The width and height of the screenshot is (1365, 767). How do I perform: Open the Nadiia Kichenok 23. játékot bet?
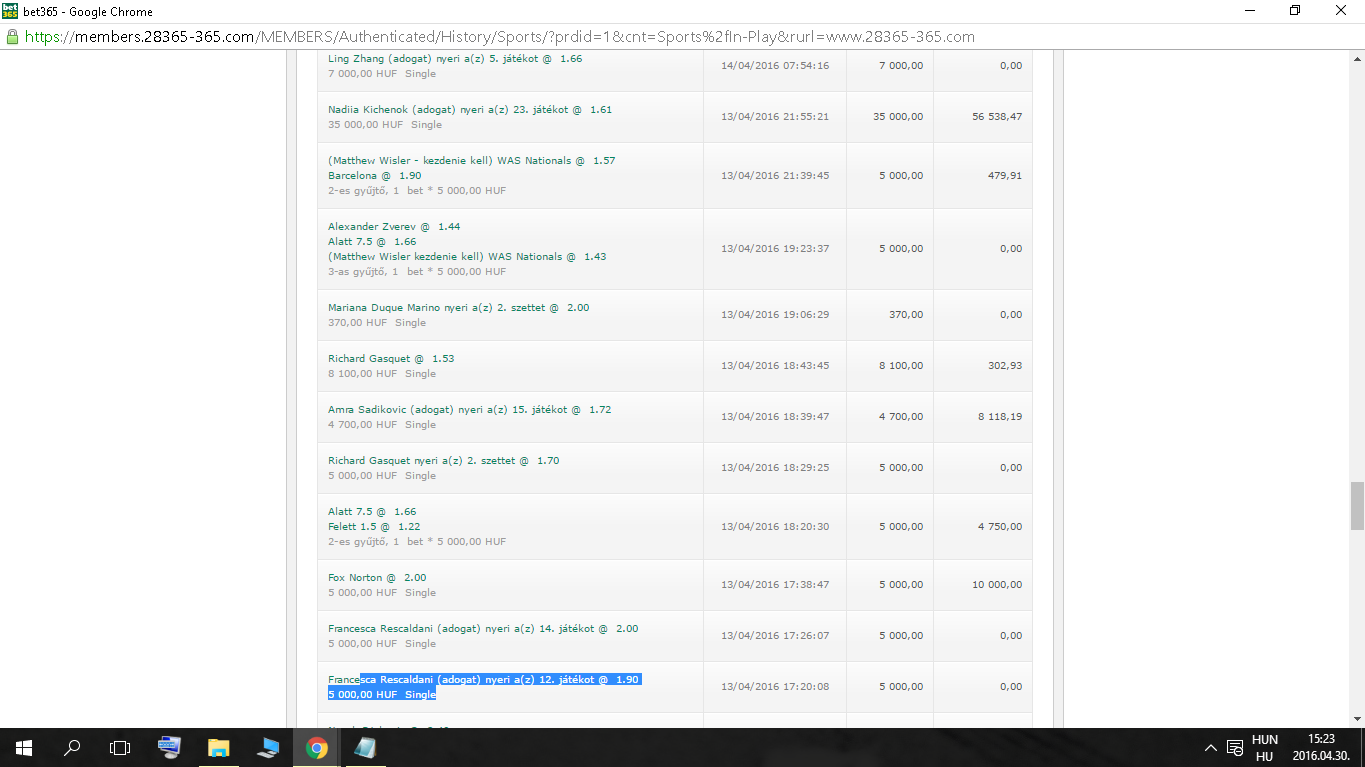470,110
